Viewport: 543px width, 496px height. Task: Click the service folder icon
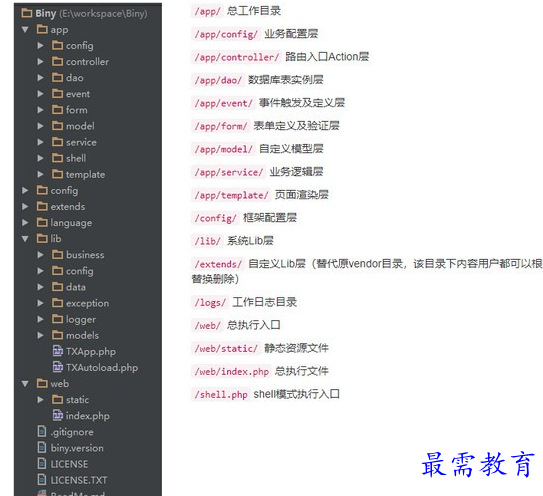[57, 142]
